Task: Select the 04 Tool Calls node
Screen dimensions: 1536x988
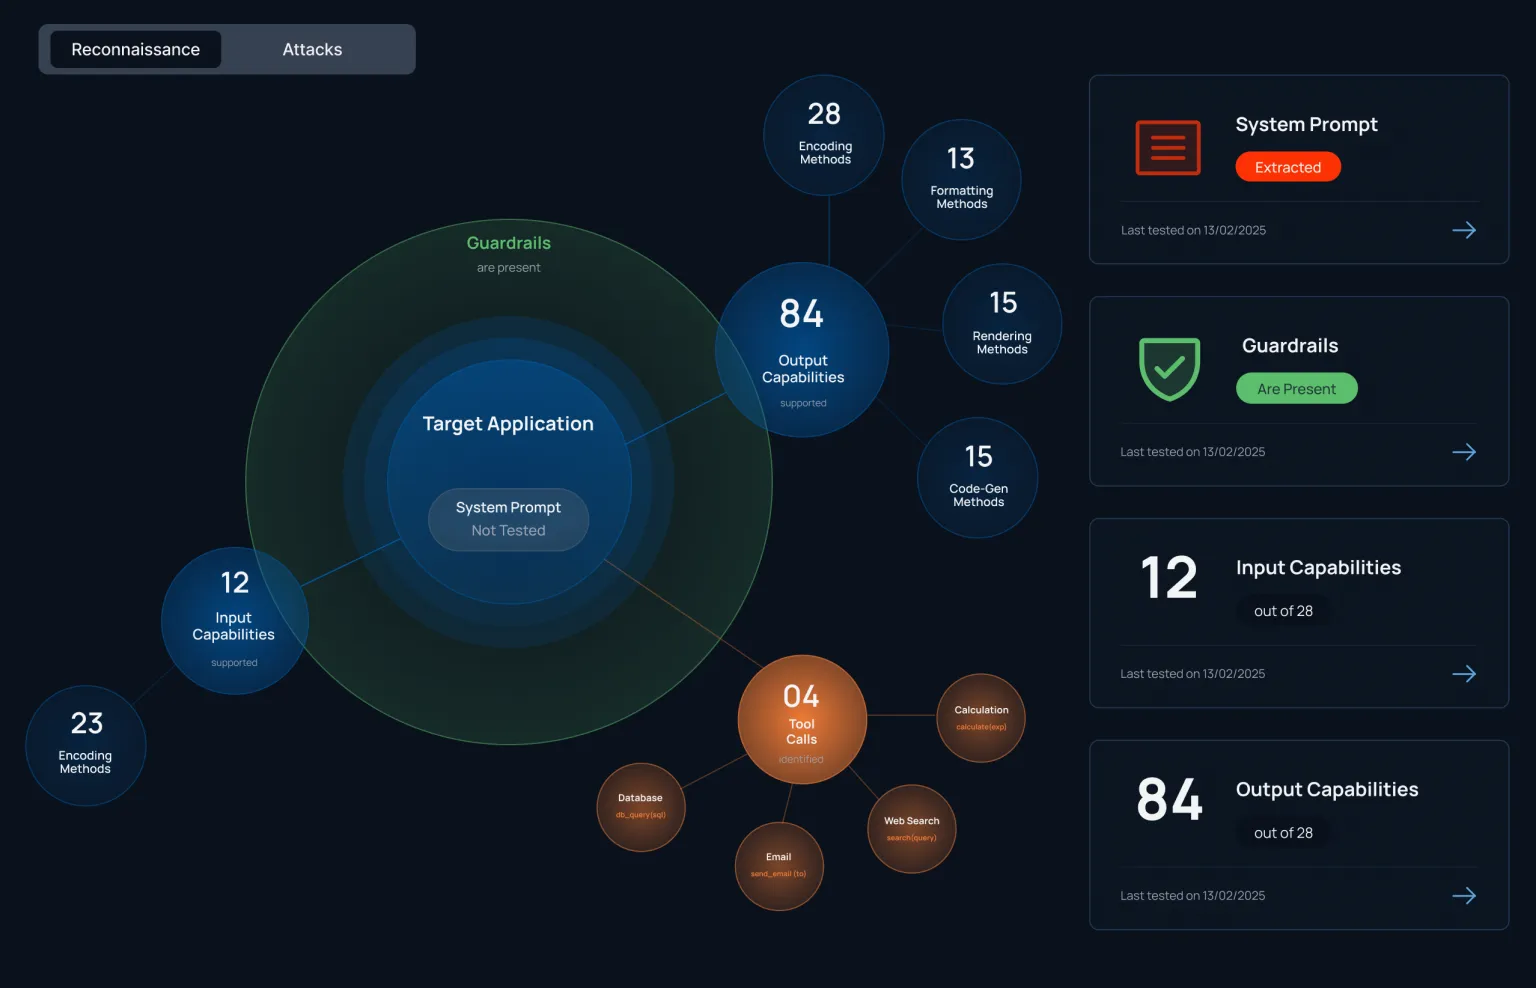Action: click(x=802, y=718)
